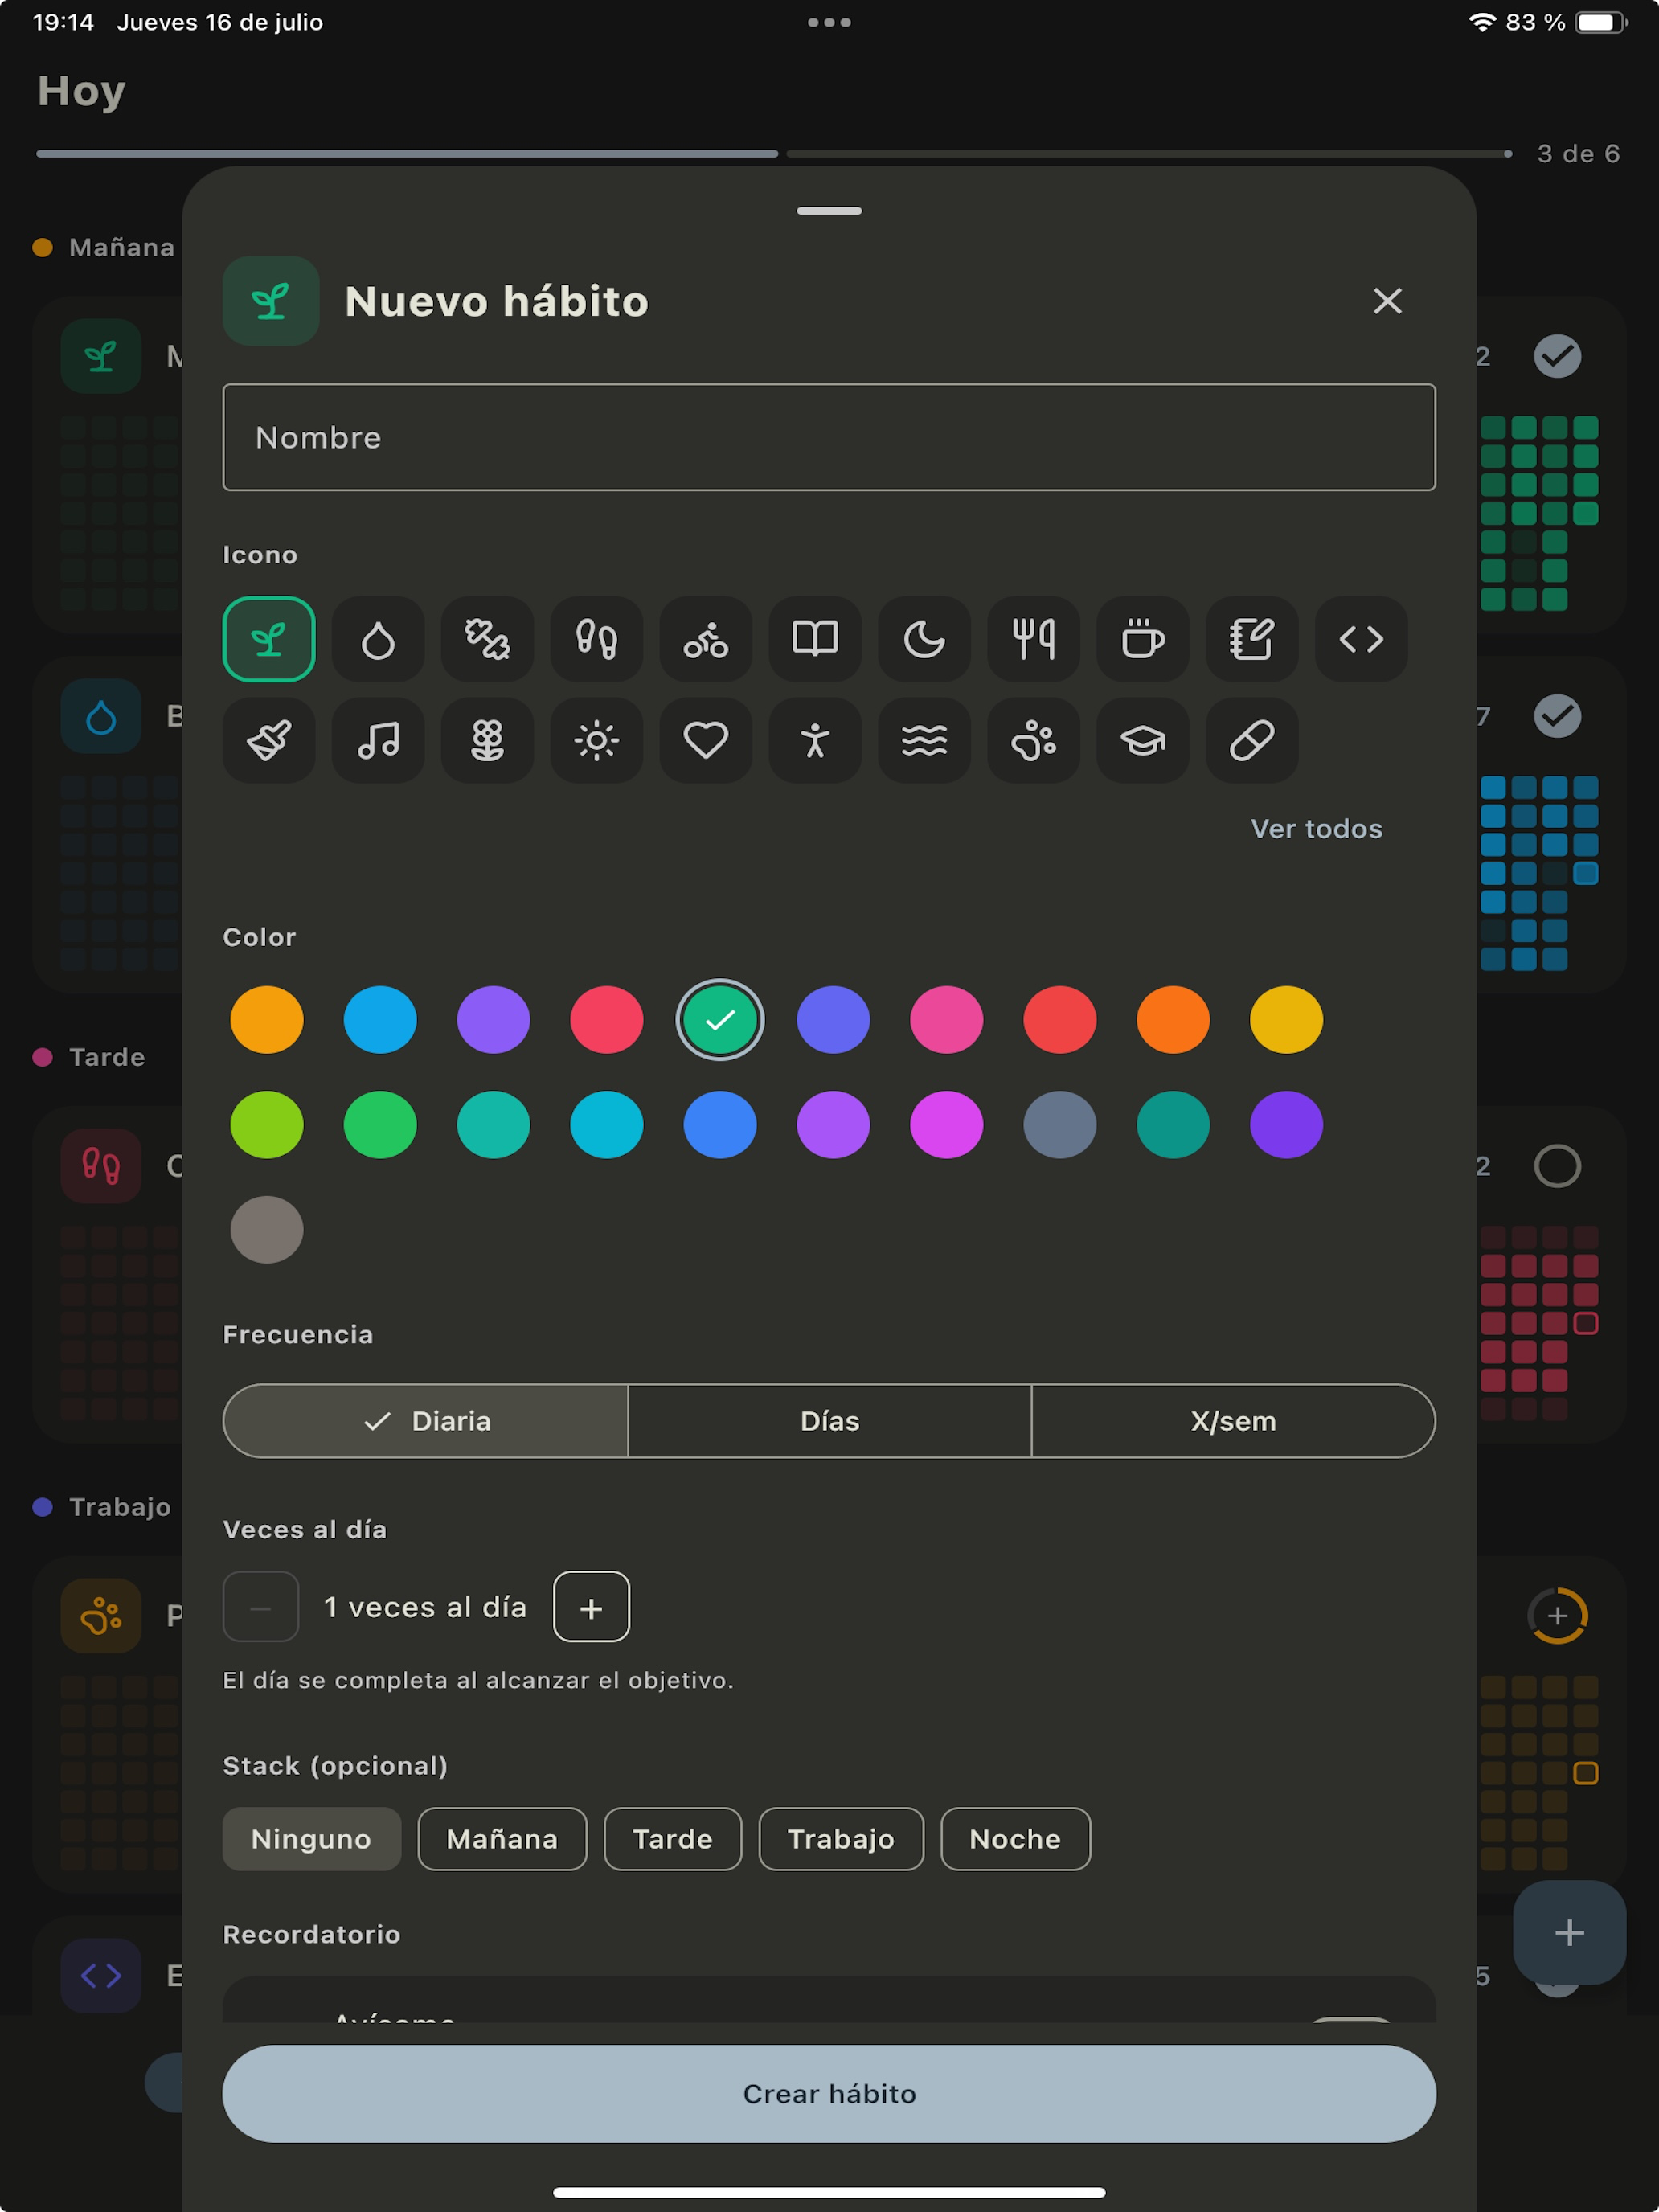The image size is (1659, 2212).
Task: Select the sprout plant icon in the icon grid
Action: pyautogui.click(x=268, y=639)
